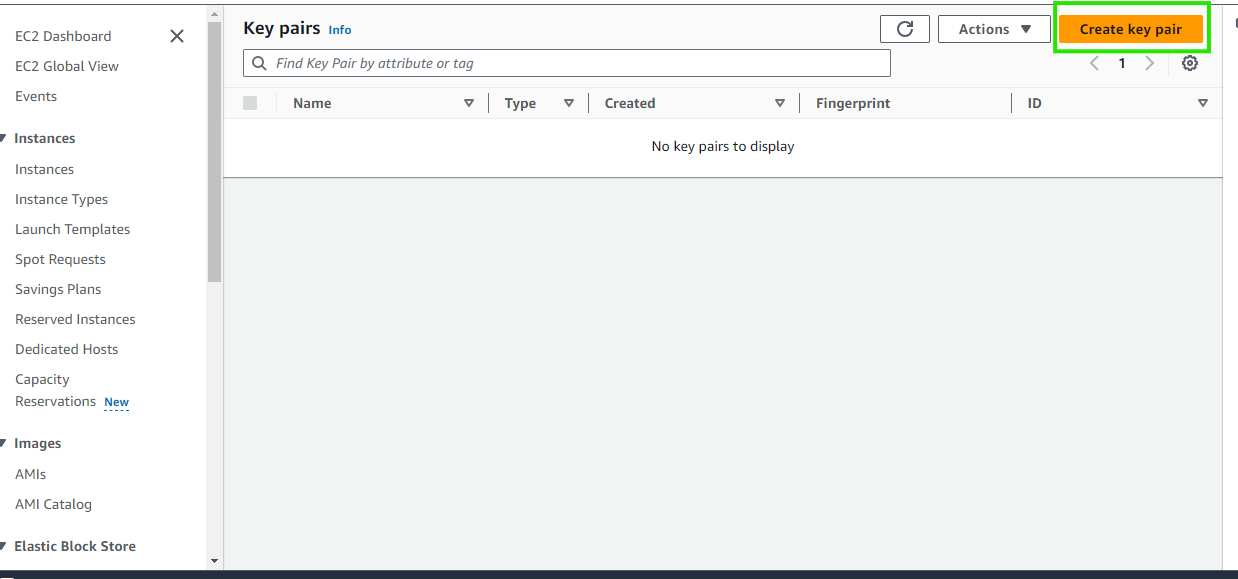The width and height of the screenshot is (1238, 579).
Task: Go to next page arrow
Action: (x=1149, y=63)
